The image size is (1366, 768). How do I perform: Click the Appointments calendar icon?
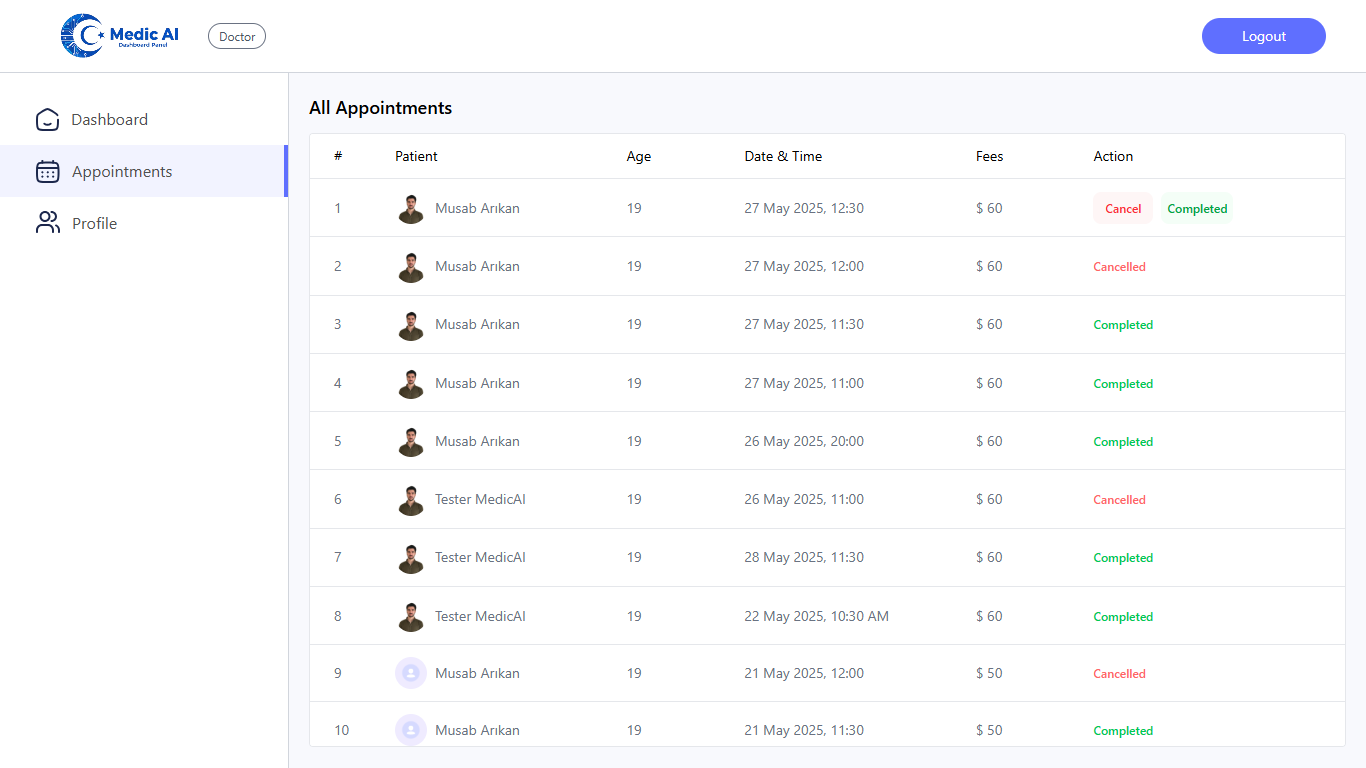47,172
